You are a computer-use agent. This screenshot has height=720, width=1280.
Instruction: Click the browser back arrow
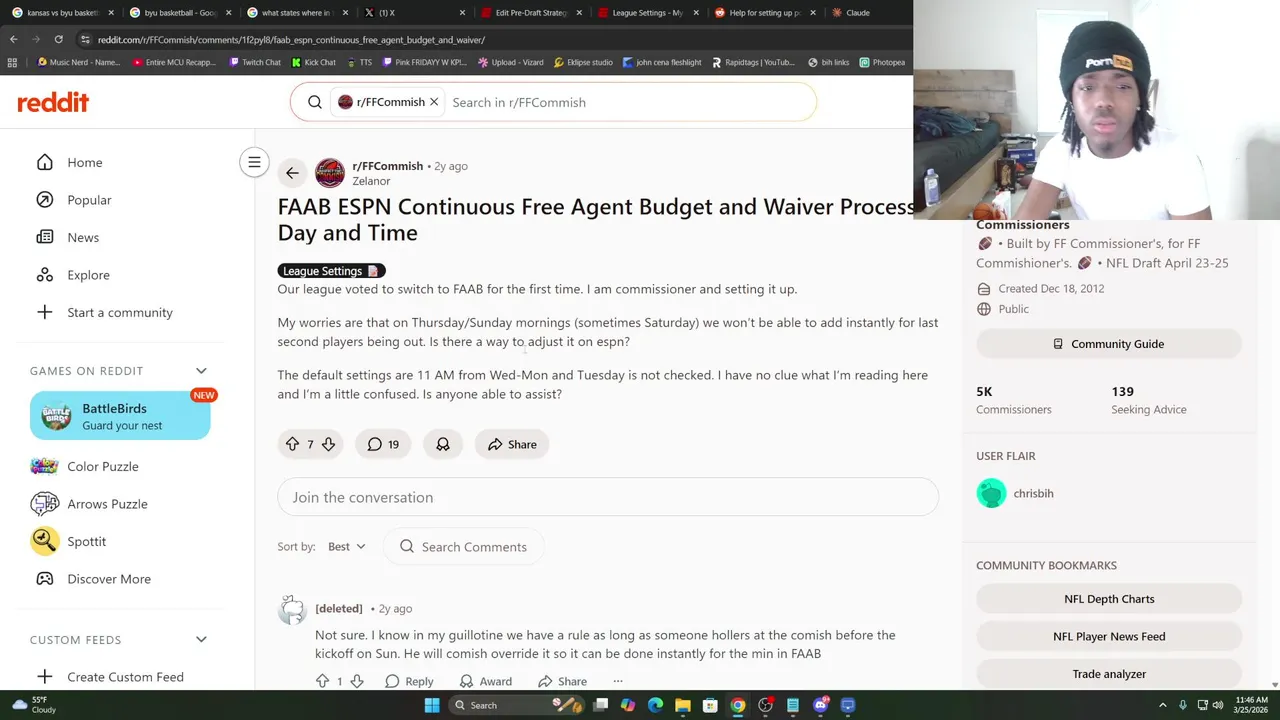click(x=13, y=39)
